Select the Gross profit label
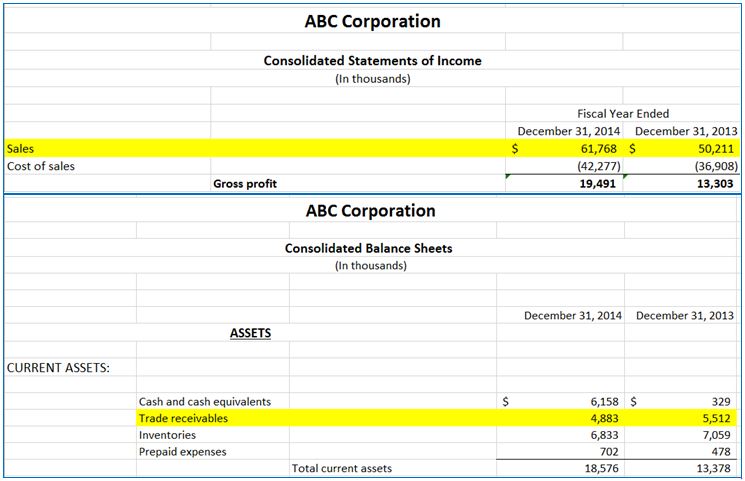 coord(245,184)
